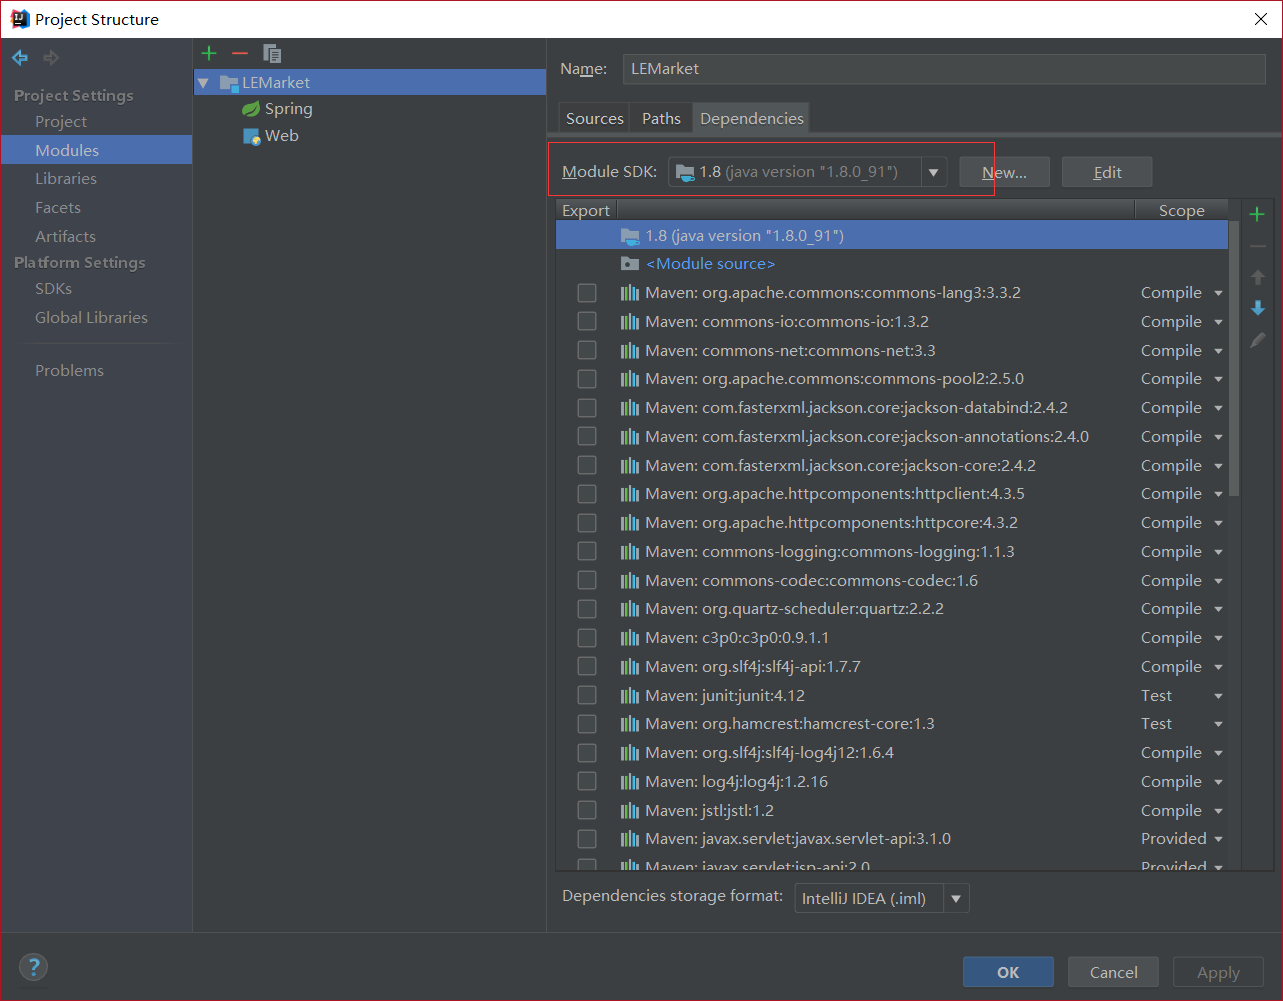Click the module Name input field
Screen dimensions: 1283x1001
pos(944,69)
